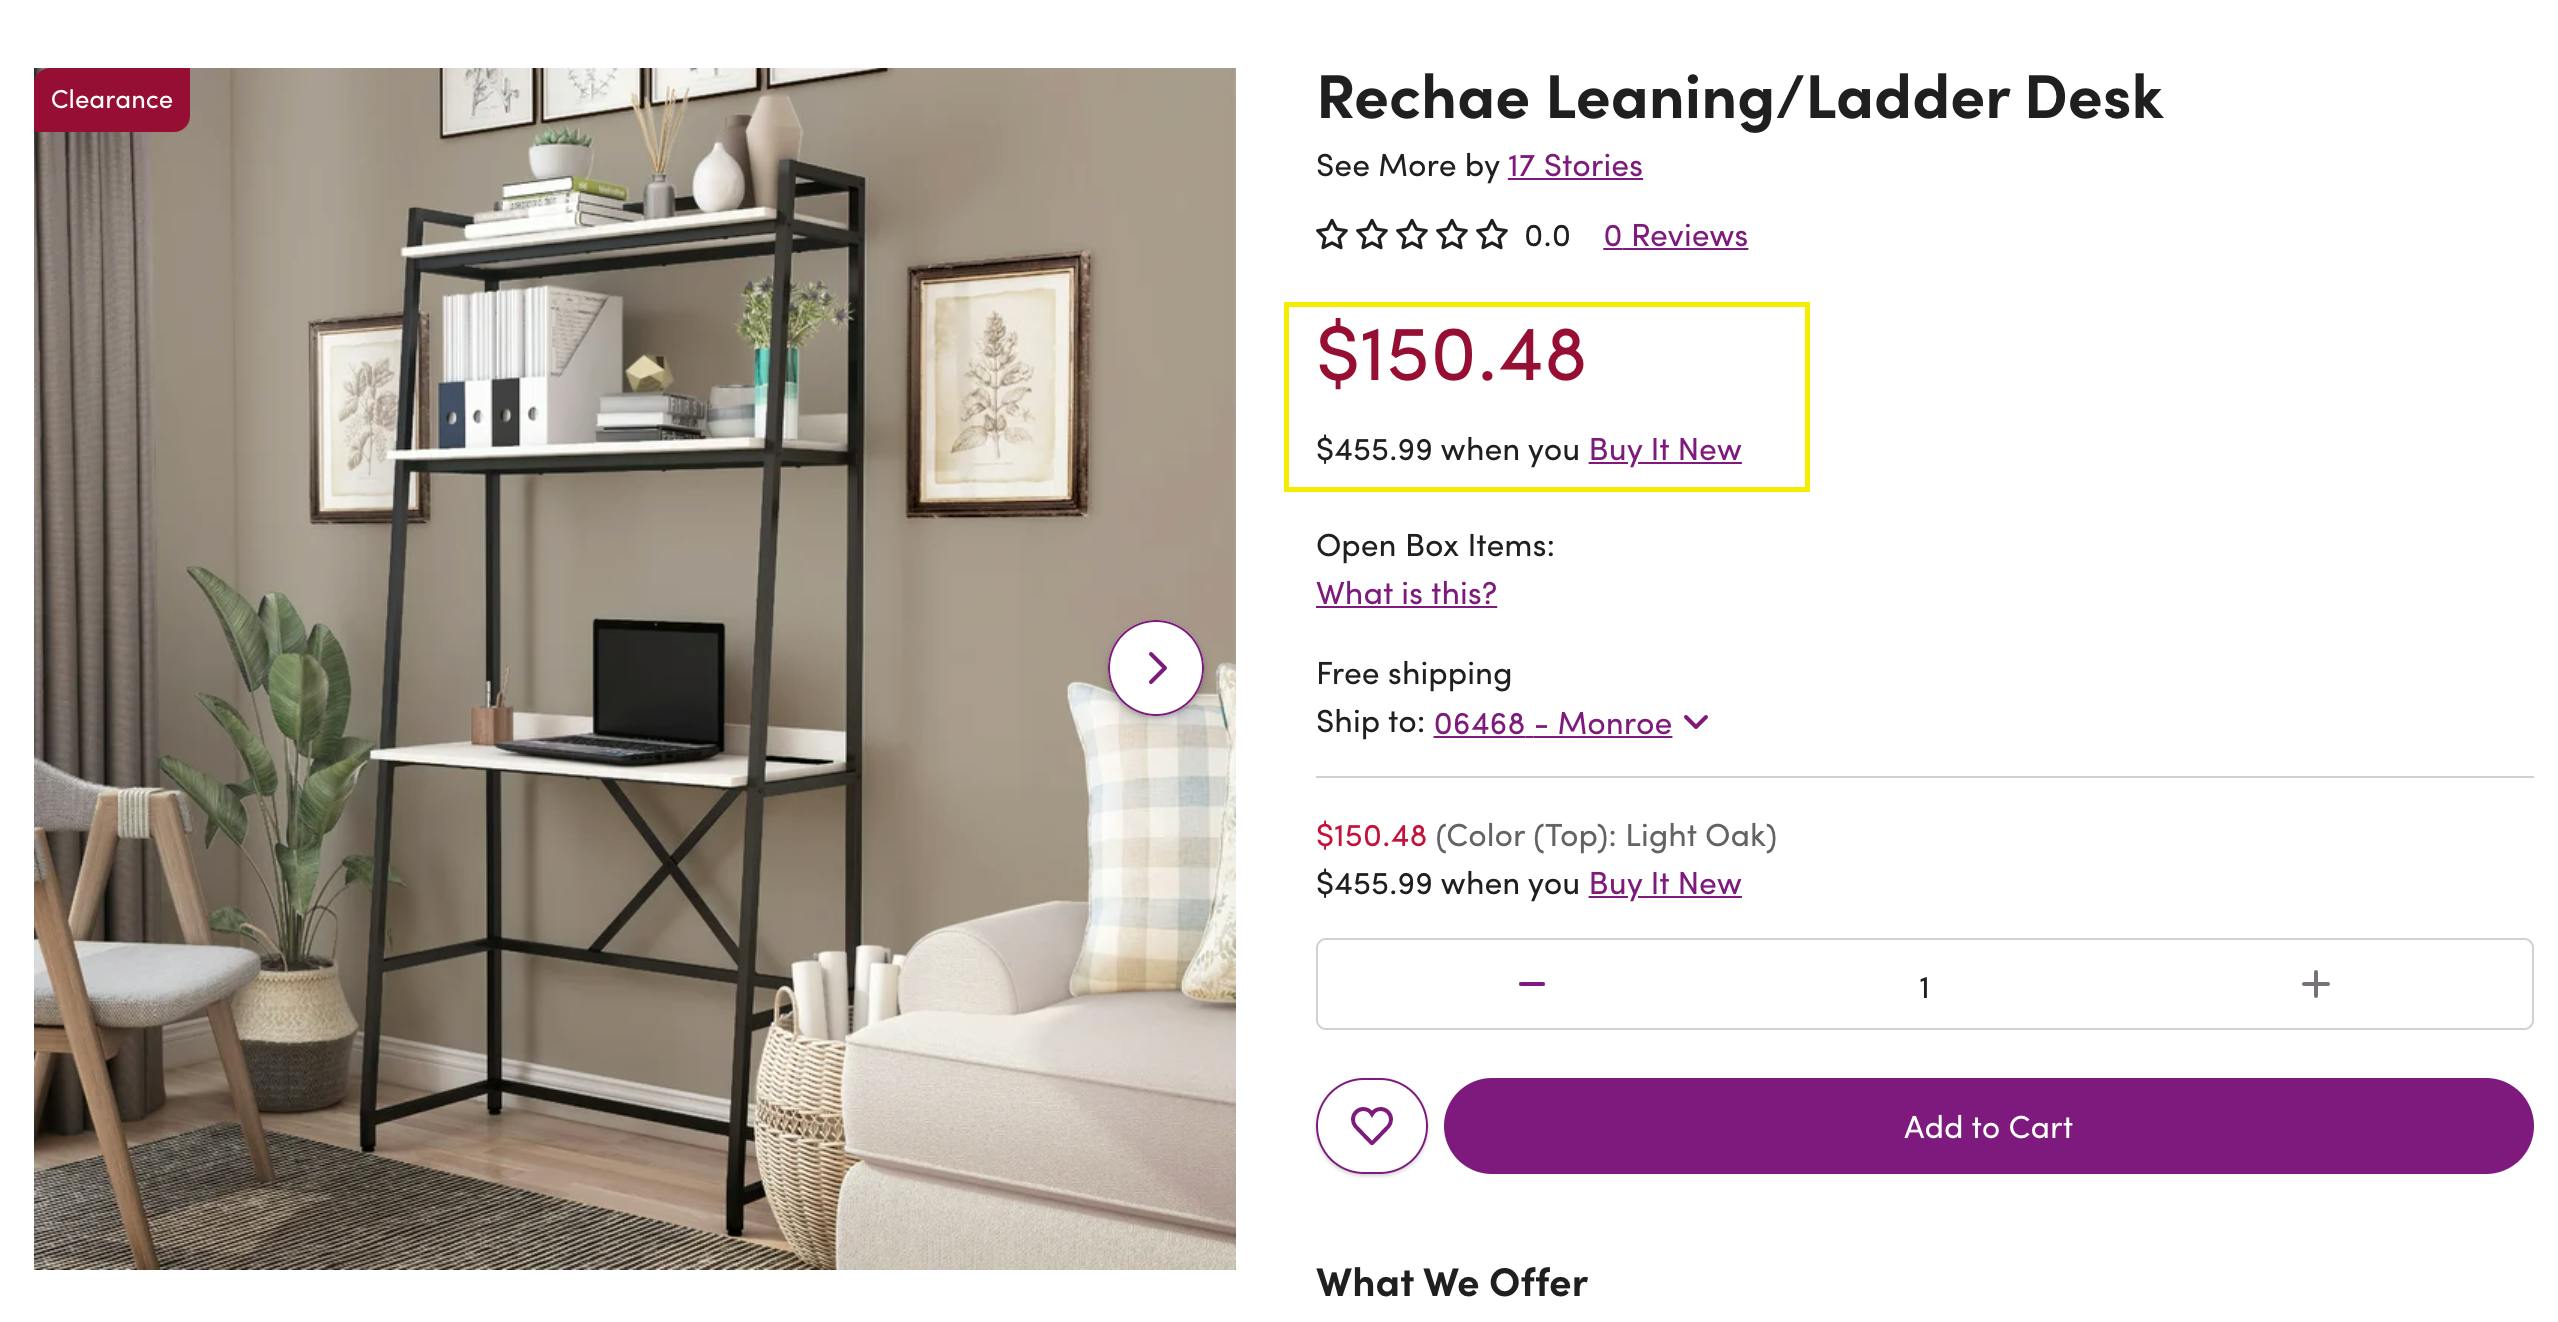Click the lower Buy It New link
2558x1322 pixels.
1664,883
